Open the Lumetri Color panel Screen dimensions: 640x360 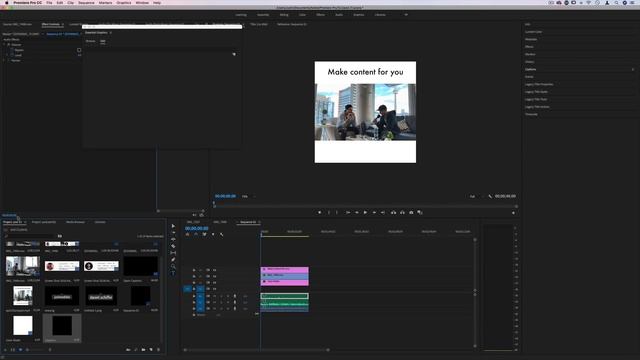coord(533,32)
